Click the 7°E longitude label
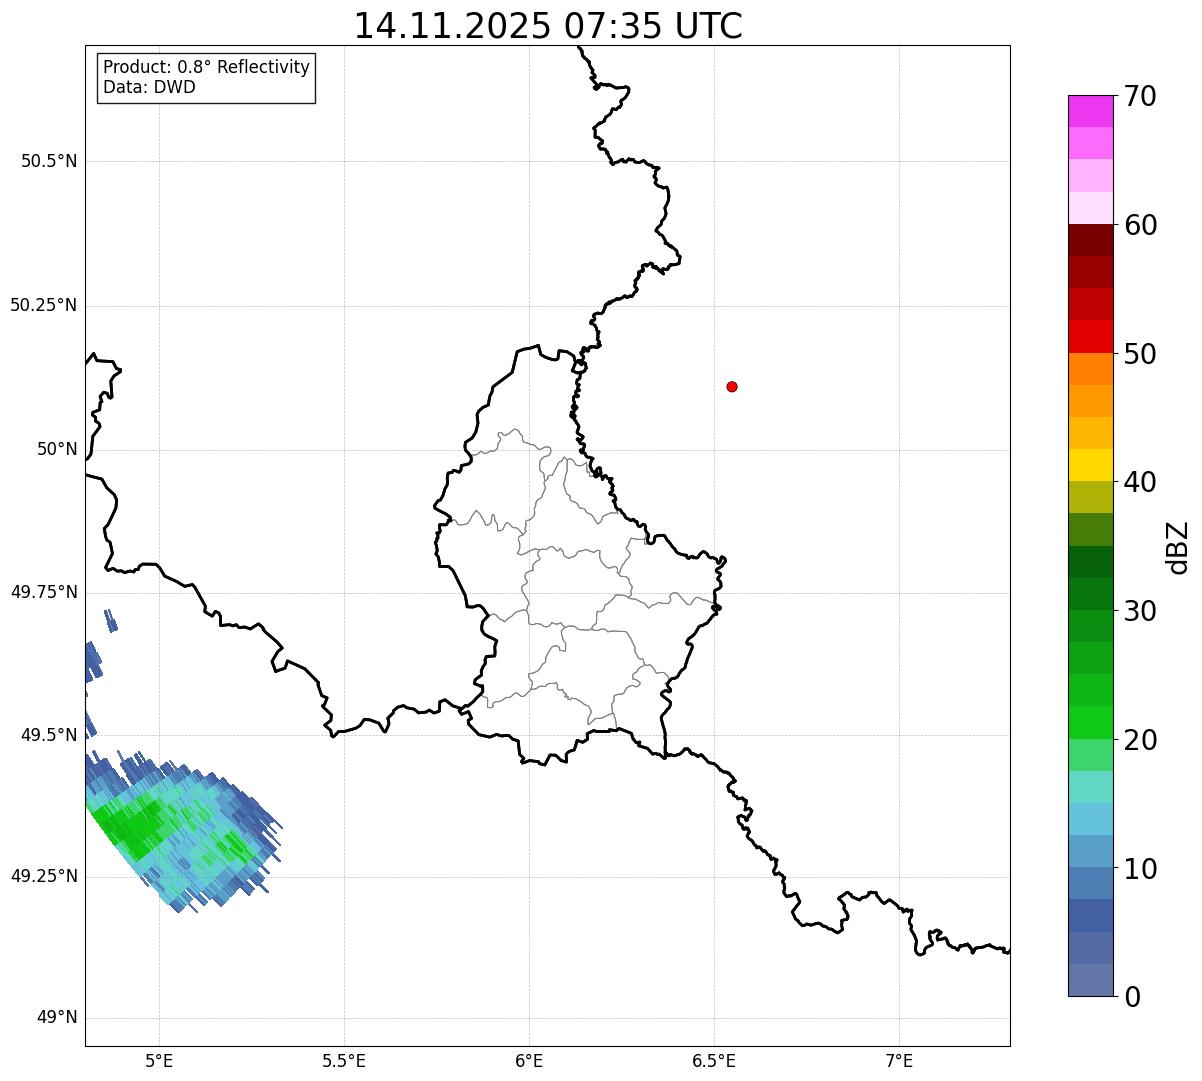The width and height of the screenshot is (1202, 1081). click(x=899, y=1060)
